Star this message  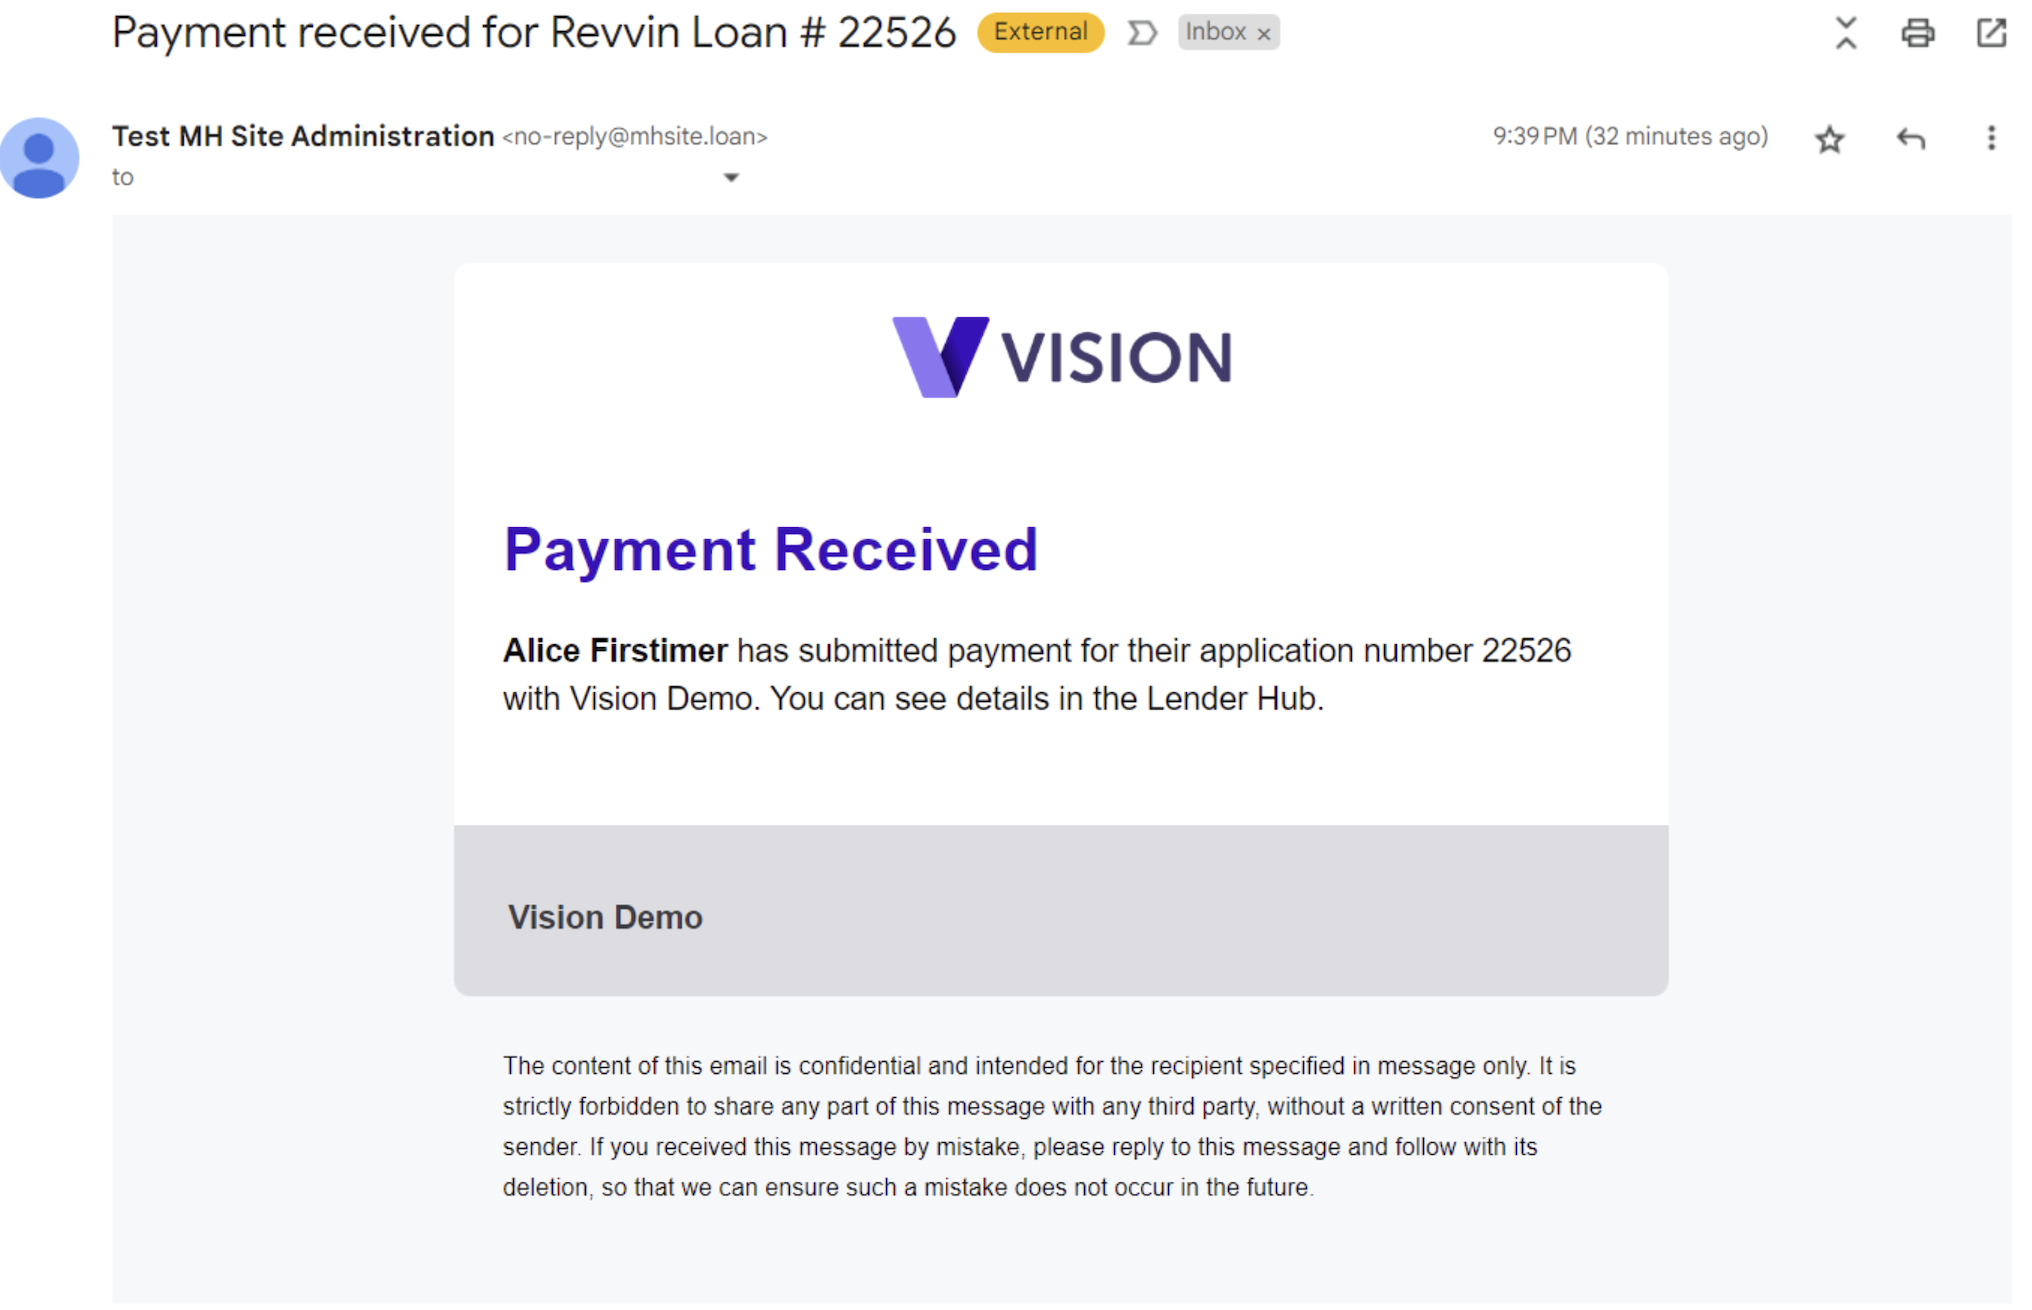coord(1829,139)
